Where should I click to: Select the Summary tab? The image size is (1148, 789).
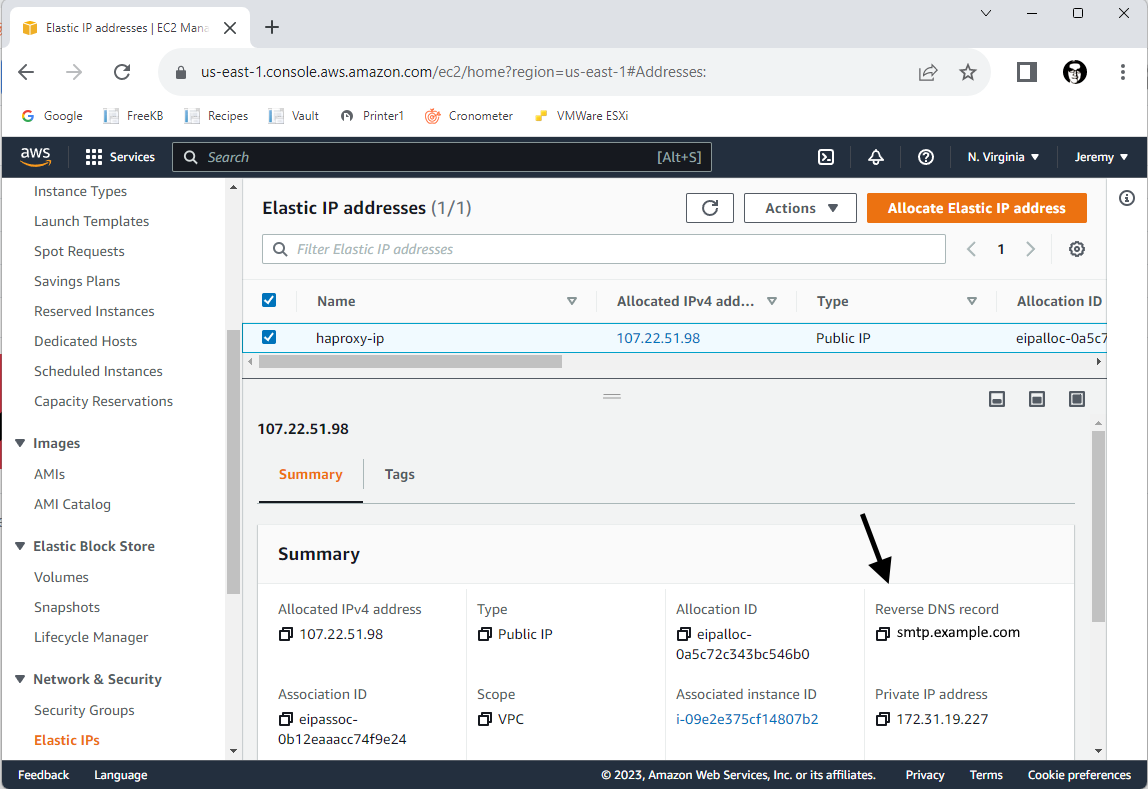[x=310, y=474]
